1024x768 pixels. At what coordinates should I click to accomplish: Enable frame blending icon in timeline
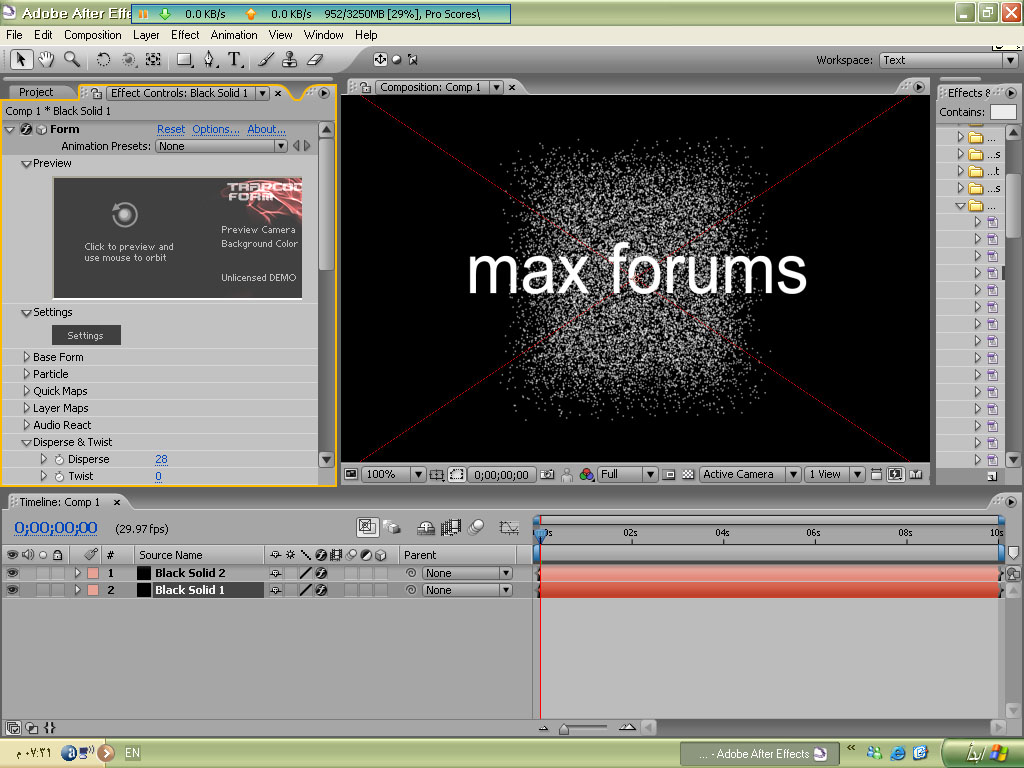451,527
